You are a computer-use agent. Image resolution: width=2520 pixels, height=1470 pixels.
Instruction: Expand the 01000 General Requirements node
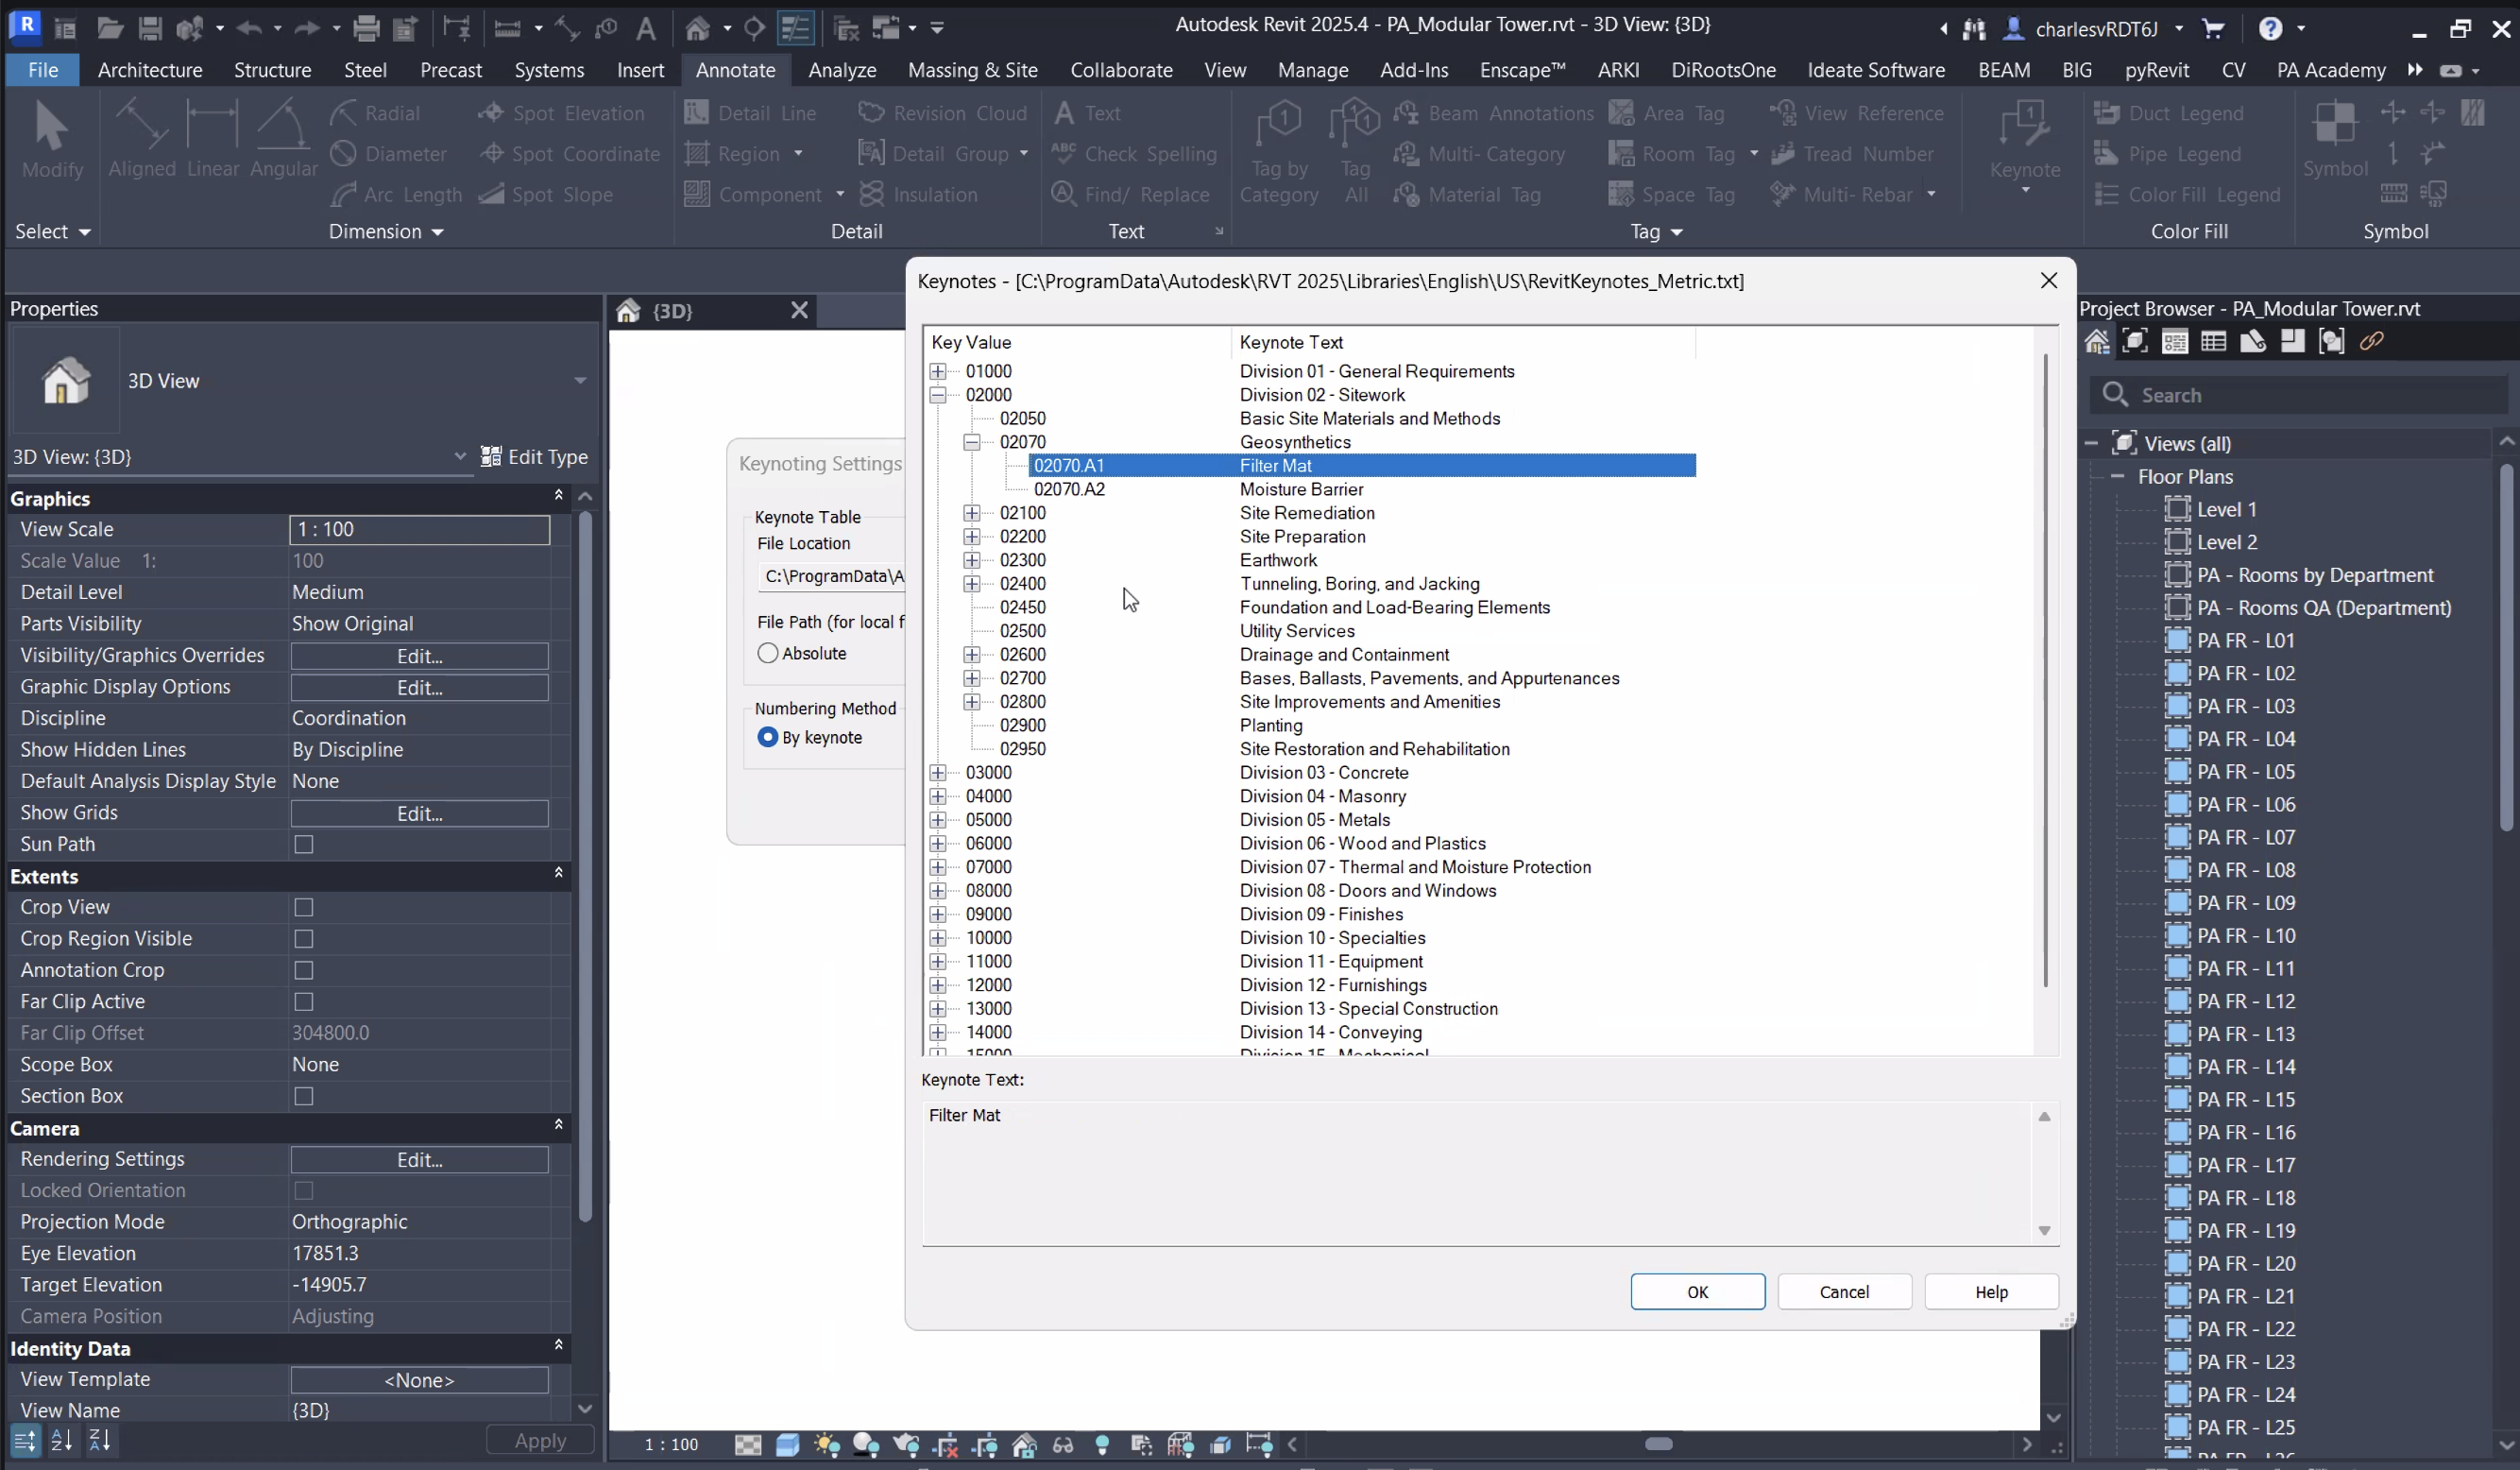[938, 372]
